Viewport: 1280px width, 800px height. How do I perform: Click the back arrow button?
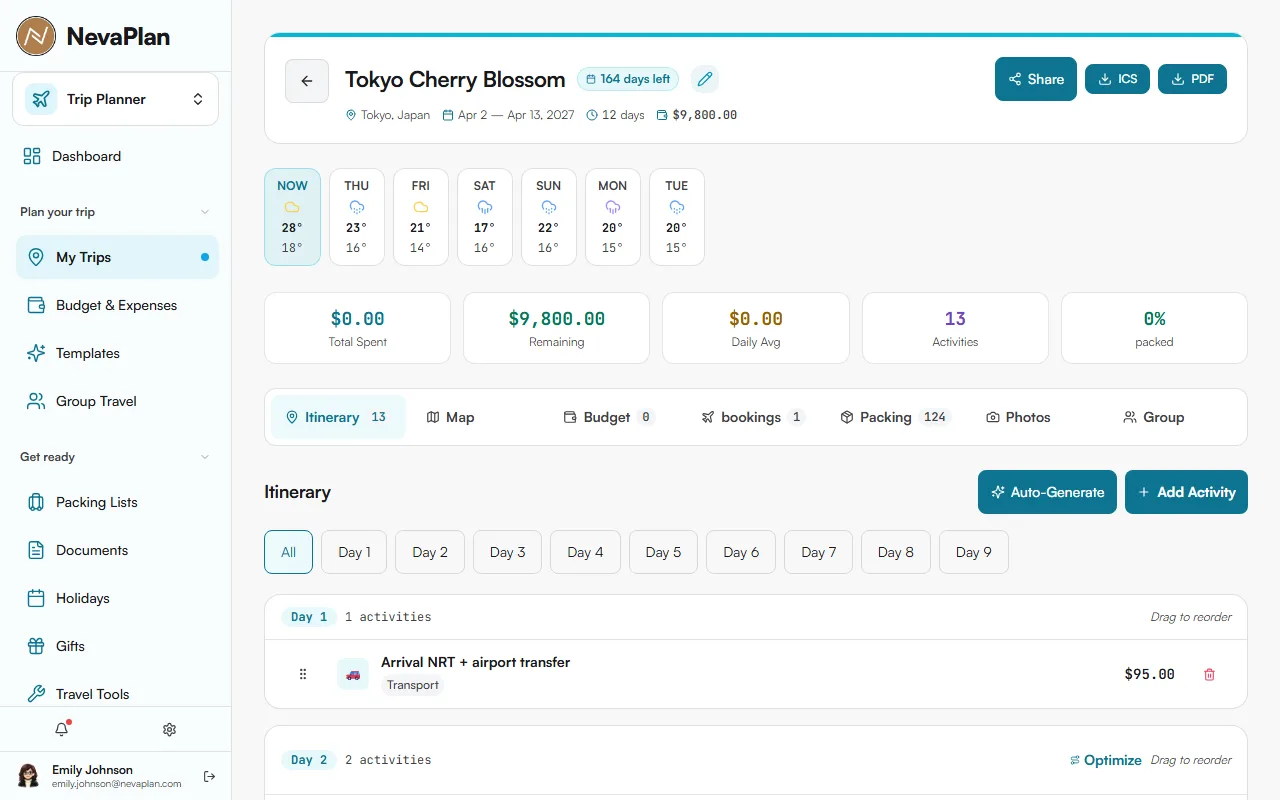[x=307, y=81]
